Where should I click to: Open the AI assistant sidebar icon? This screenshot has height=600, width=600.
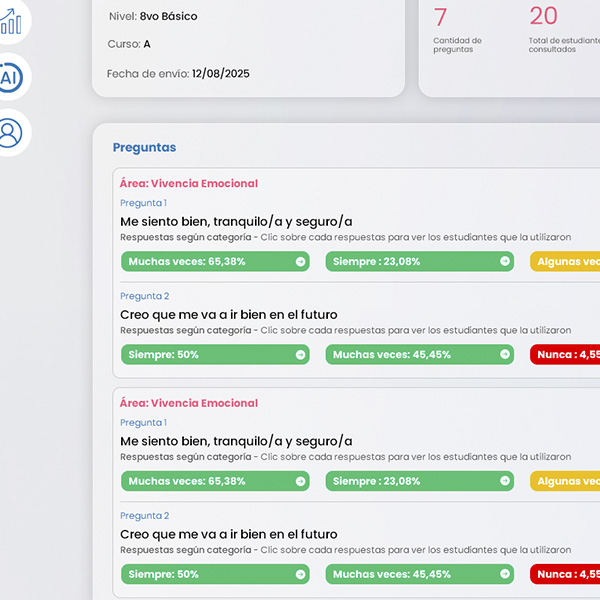pos(10,78)
